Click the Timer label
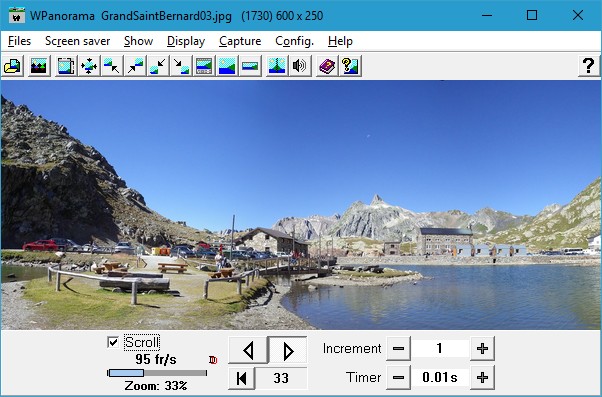The width and height of the screenshot is (602, 397). tap(364, 377)
